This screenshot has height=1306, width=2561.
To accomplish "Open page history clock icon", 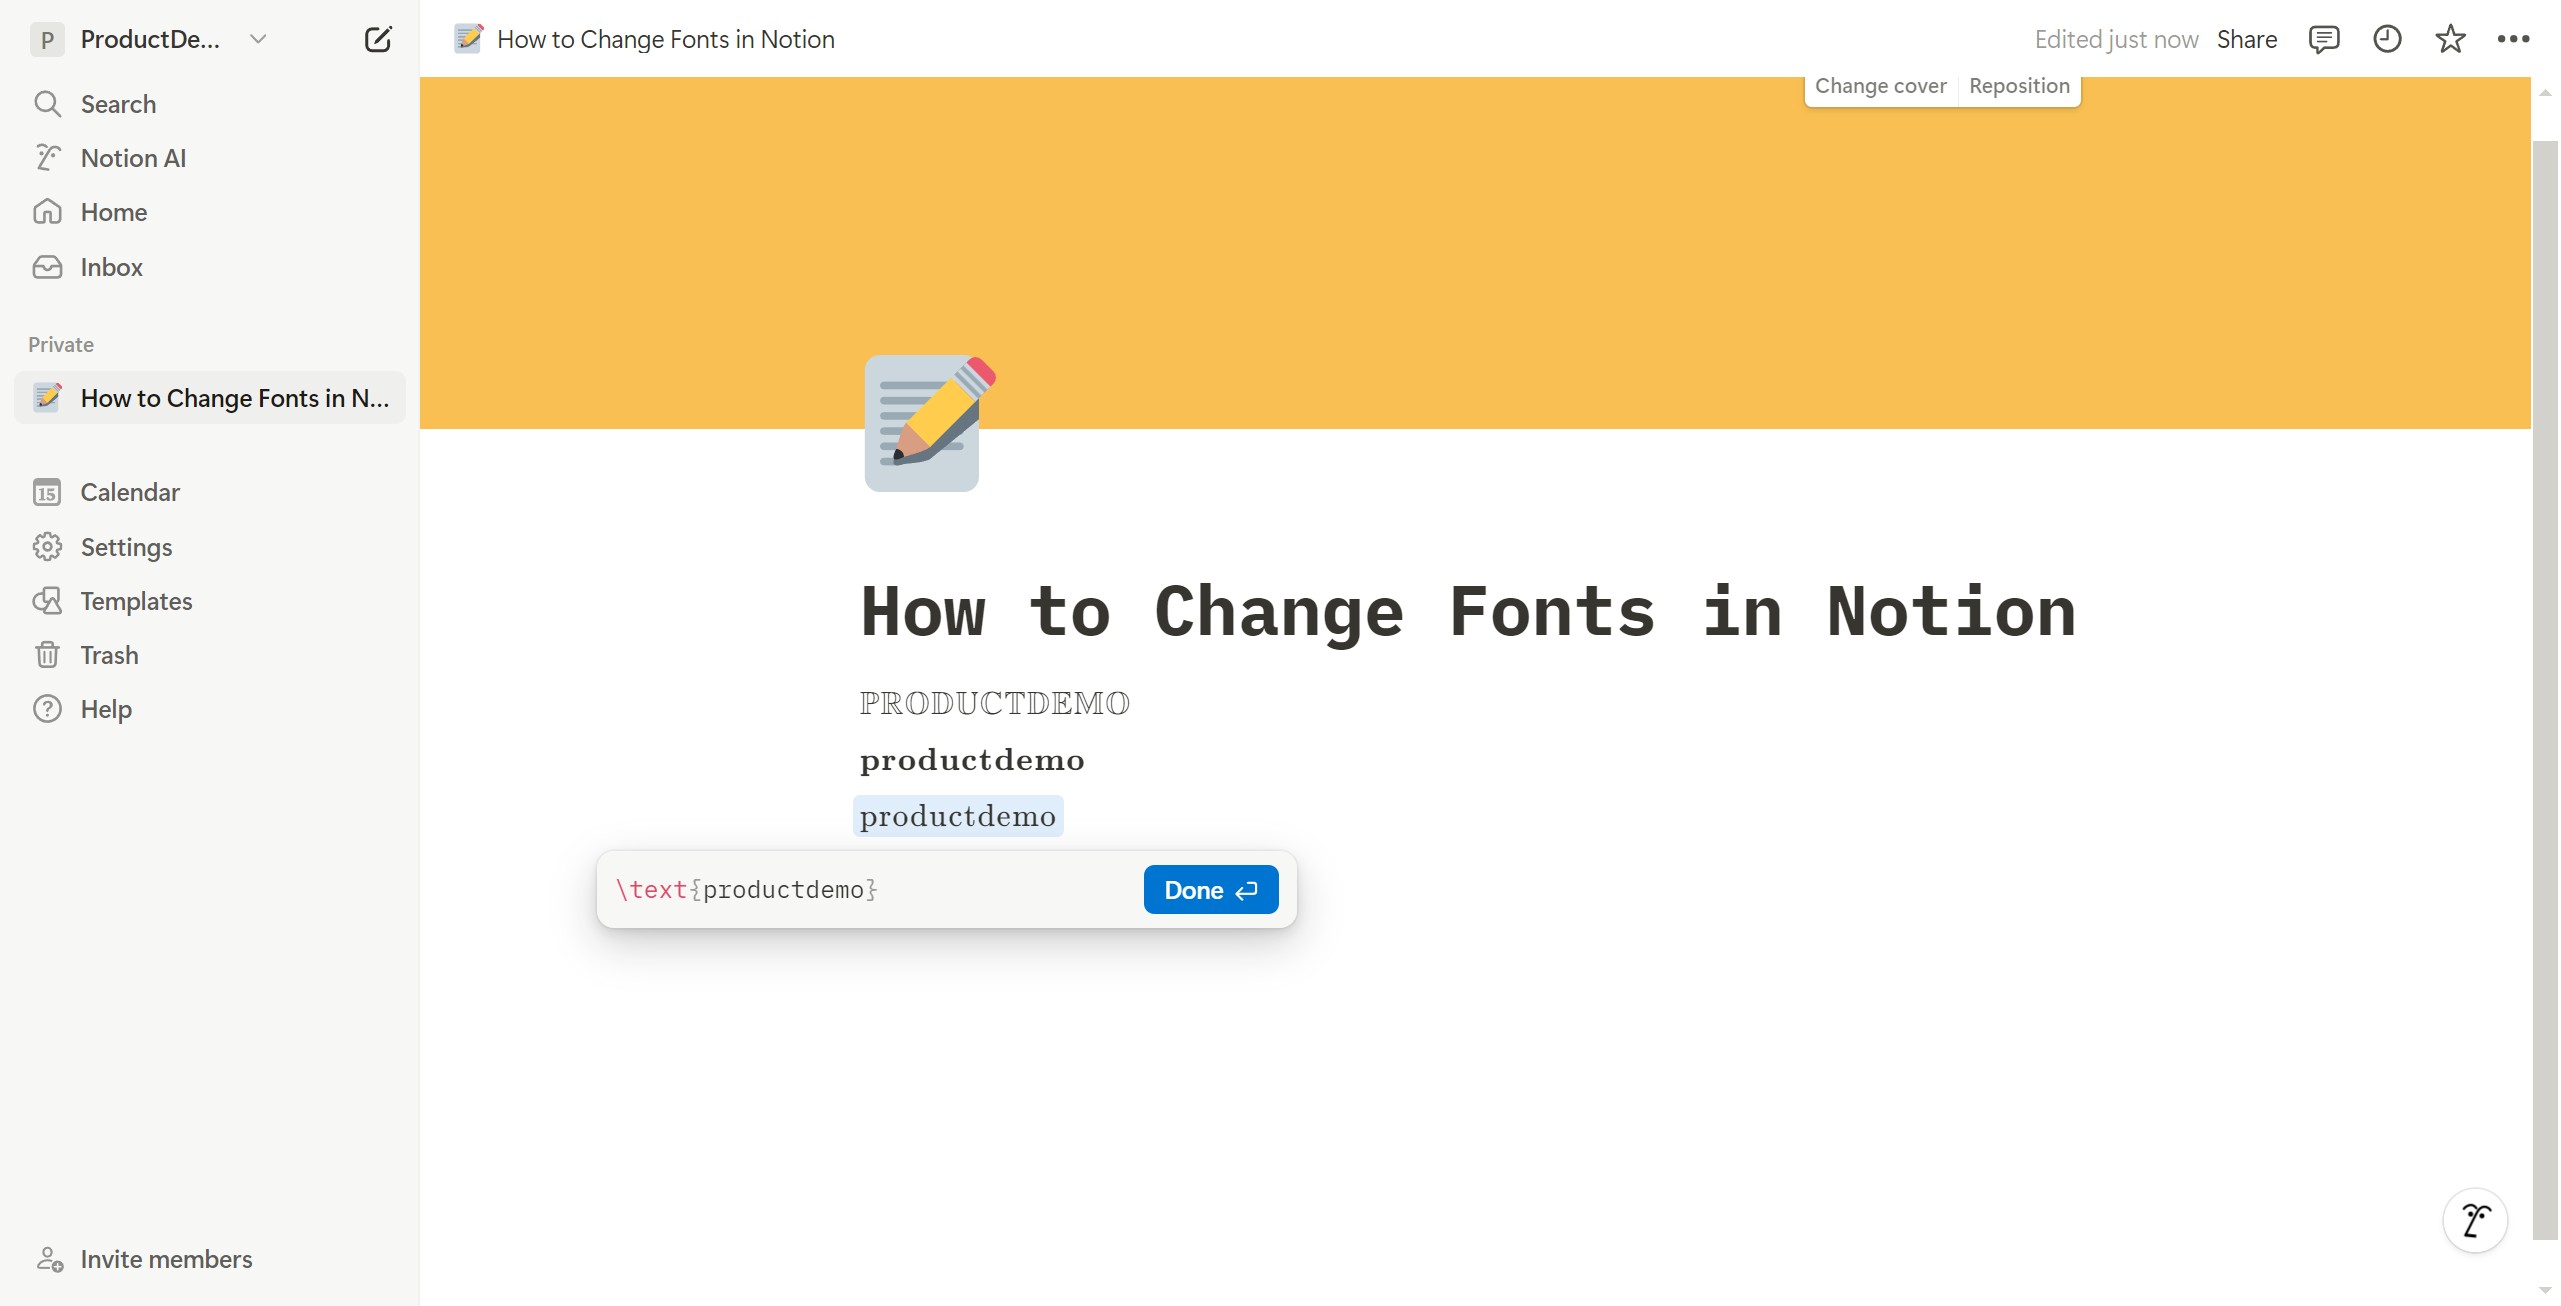I will (x=2387, y=39).
